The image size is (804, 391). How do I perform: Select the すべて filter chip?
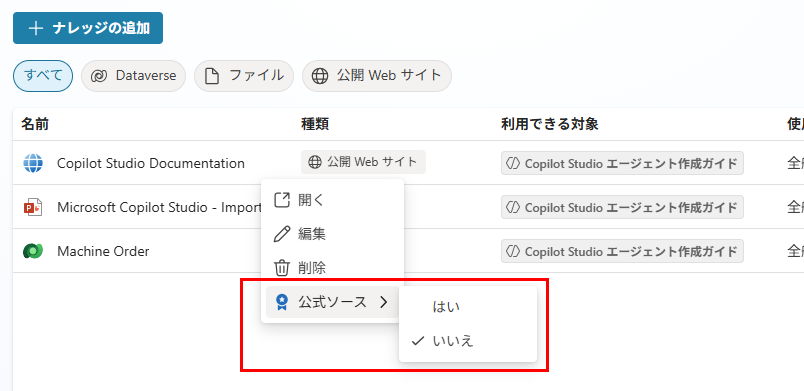[x=43, y=76]
